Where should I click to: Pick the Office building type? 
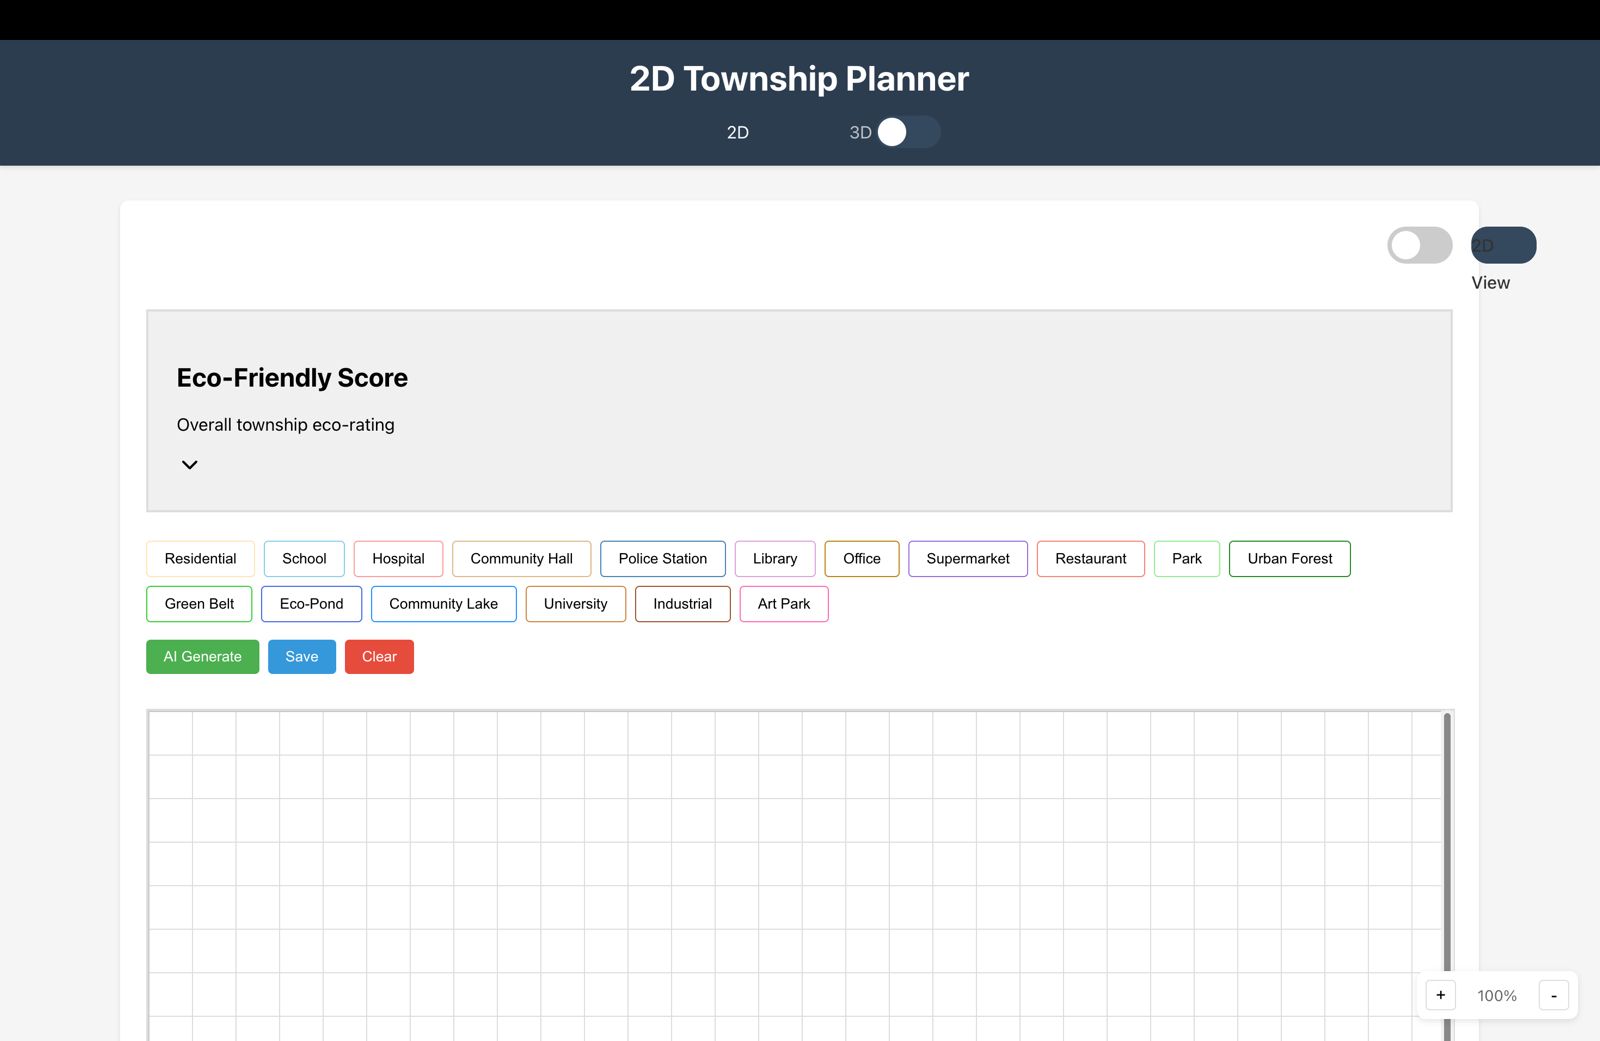[861, 559]
